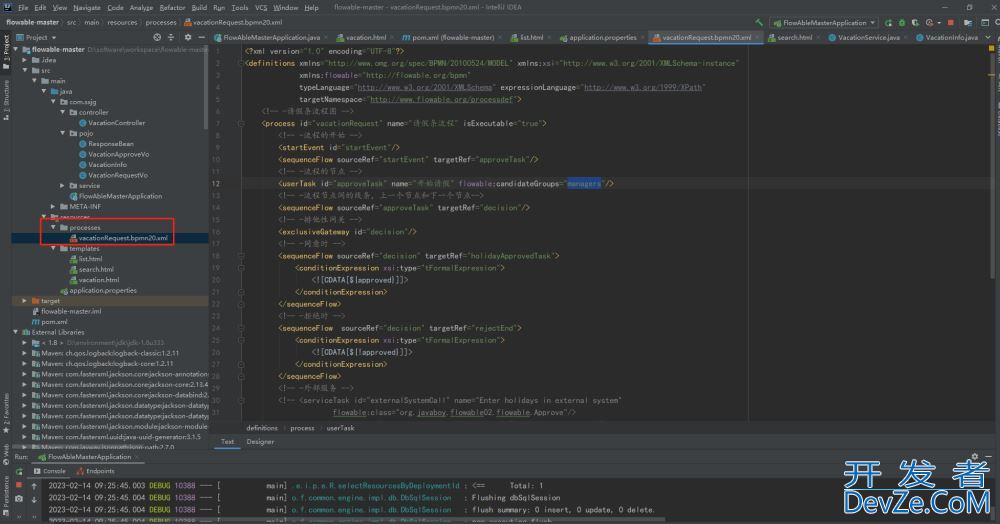Click the scroll down arrow in console
Screen dimensions: 1000x524
coord(34,499)
